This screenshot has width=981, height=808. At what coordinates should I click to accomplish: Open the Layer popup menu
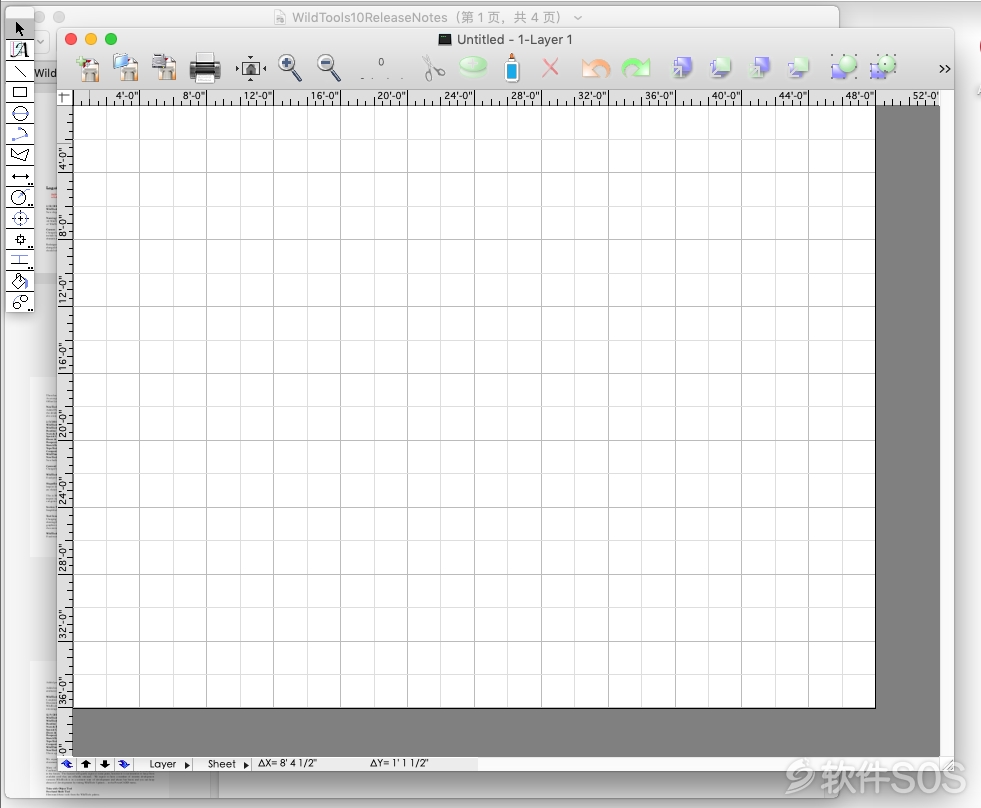168,764
